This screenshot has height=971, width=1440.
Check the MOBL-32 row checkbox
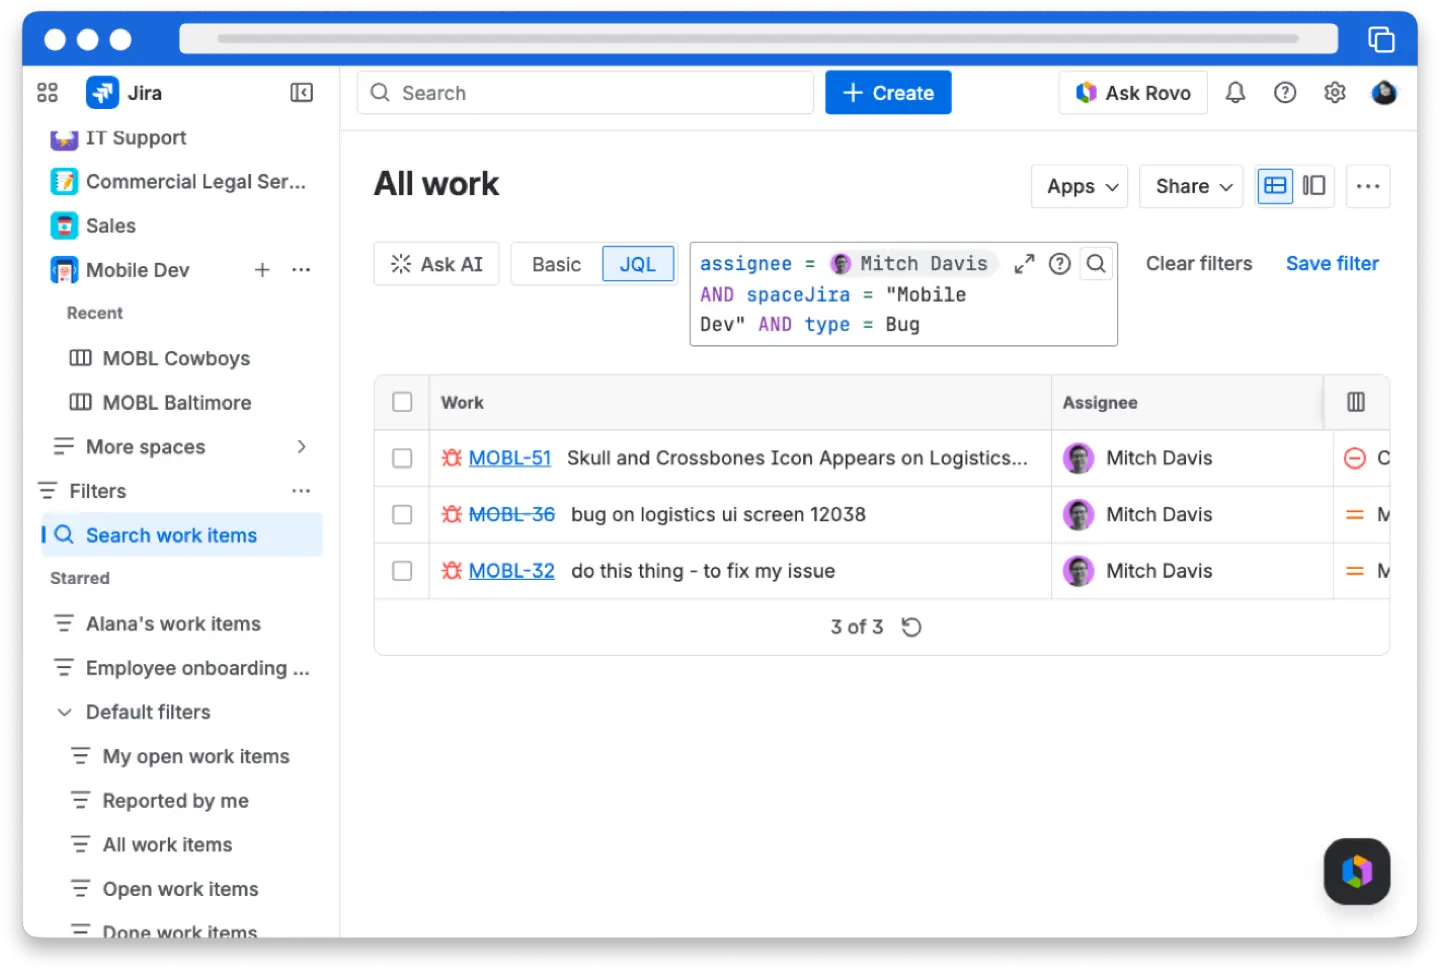(x=402, y=571)
